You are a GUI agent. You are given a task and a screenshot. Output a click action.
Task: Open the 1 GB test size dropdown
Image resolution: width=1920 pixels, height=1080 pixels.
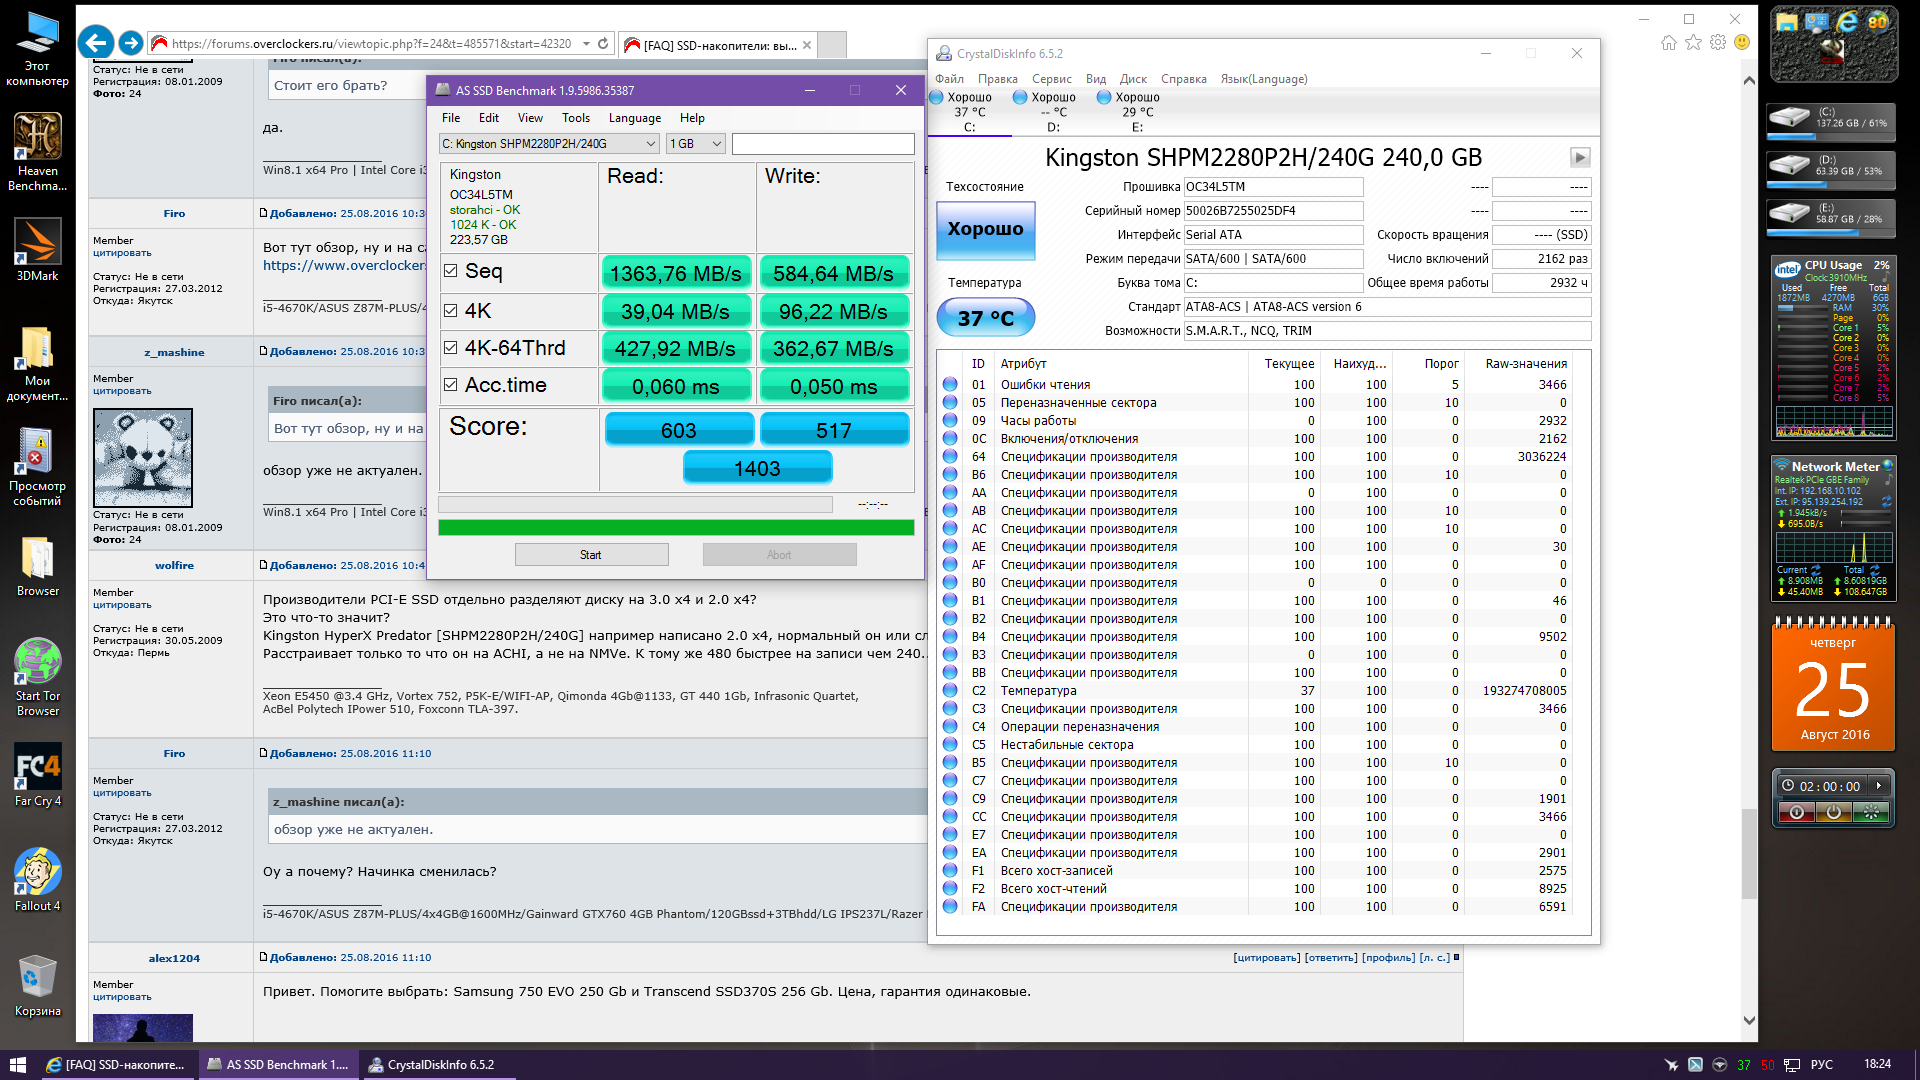(716, 144)
